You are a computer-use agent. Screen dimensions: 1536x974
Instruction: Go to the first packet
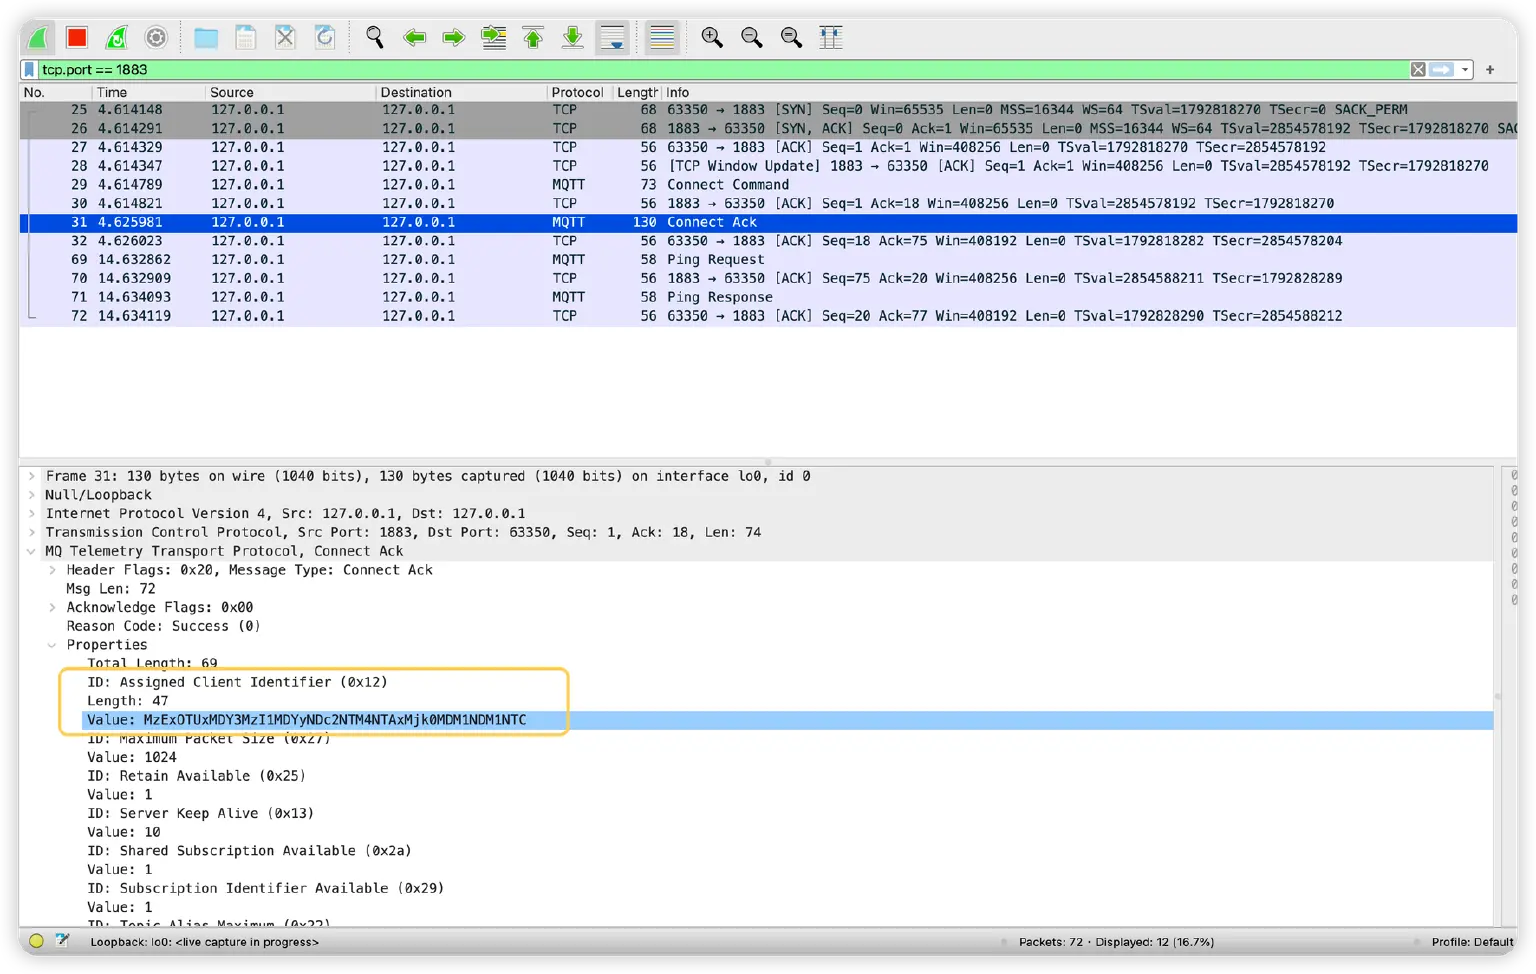pyautogui.click(x=533, y=37)
